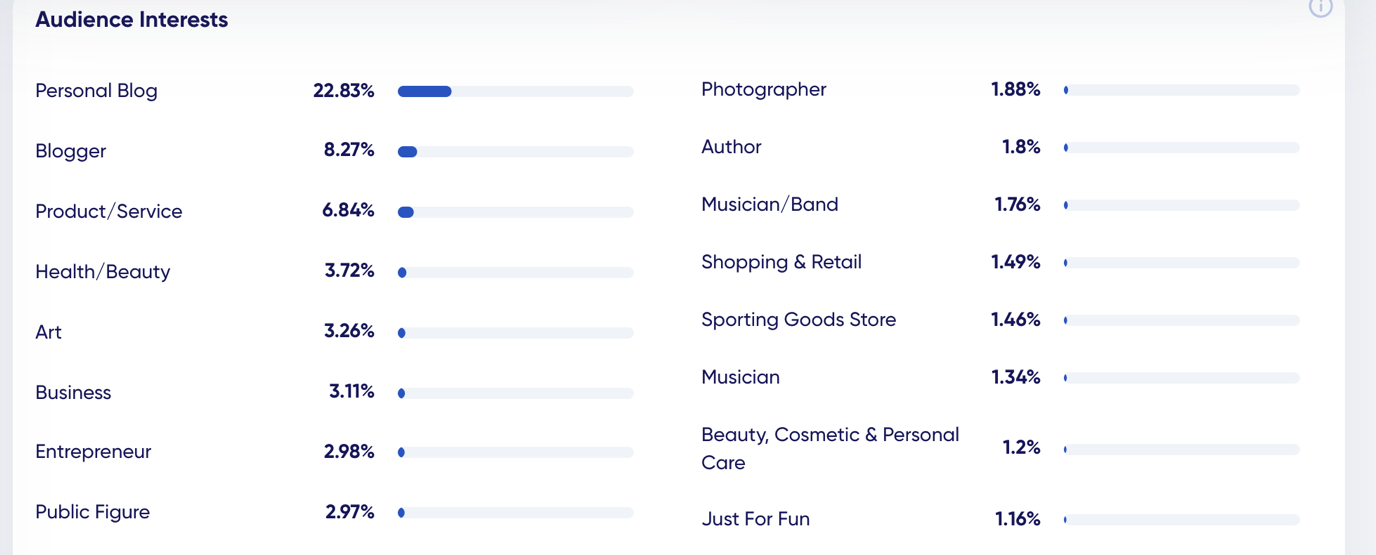Click the Business interest label
This screenshot has height=555, width=1376.
73,392
